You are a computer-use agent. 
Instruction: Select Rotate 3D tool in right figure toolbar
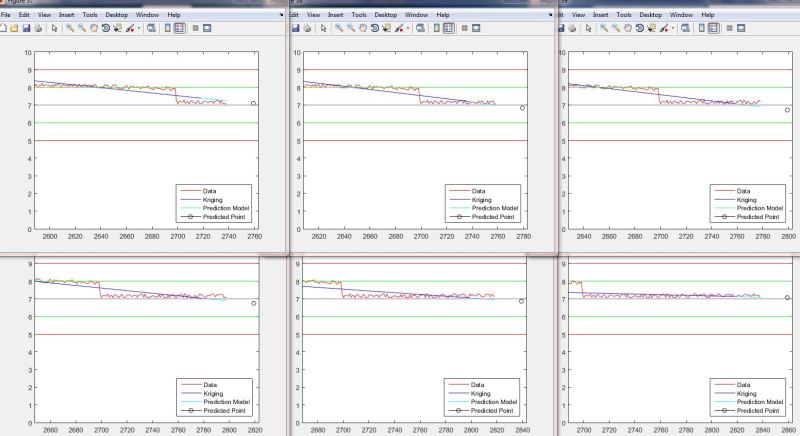(639, 28)
